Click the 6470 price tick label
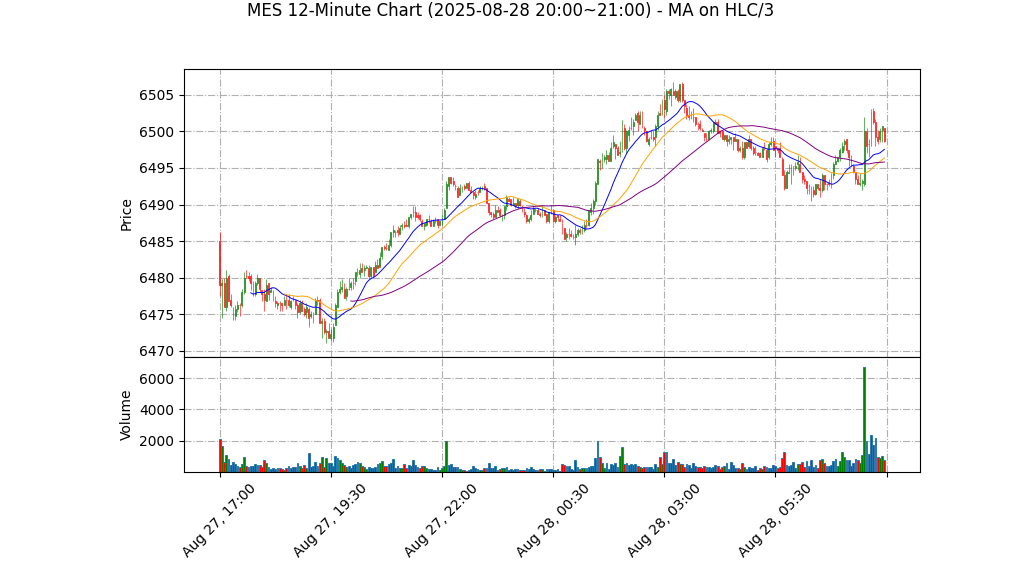 [x=156, y=351]
